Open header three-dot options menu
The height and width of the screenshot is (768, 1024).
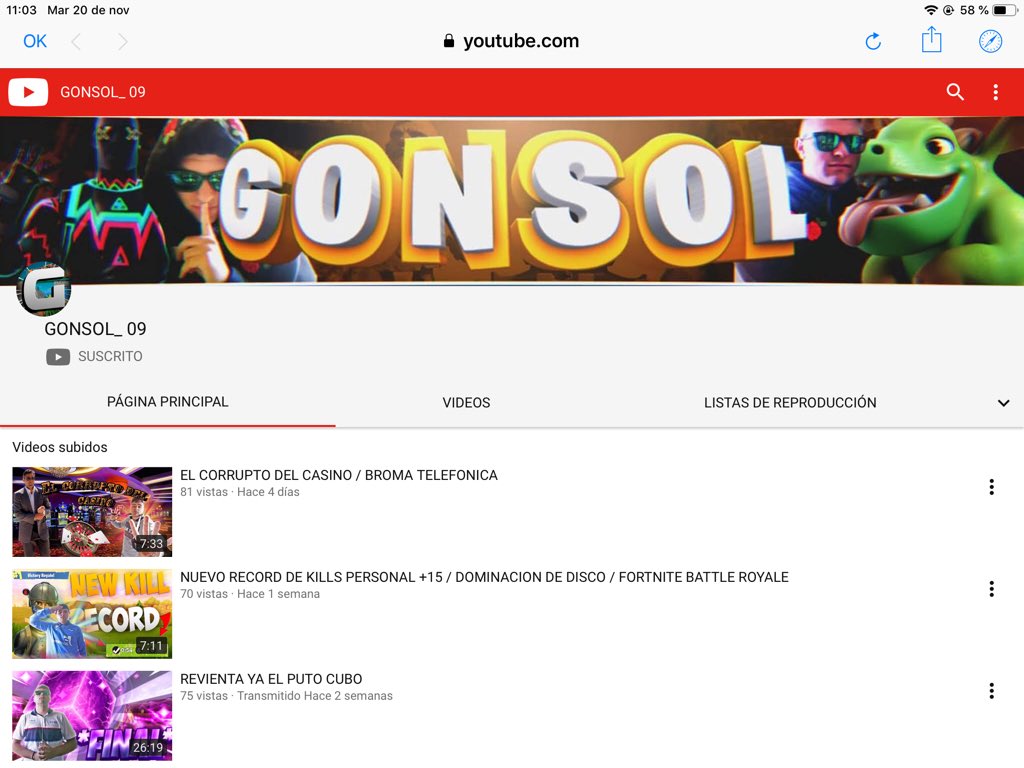pyautogui.click(x=995, y=92)
